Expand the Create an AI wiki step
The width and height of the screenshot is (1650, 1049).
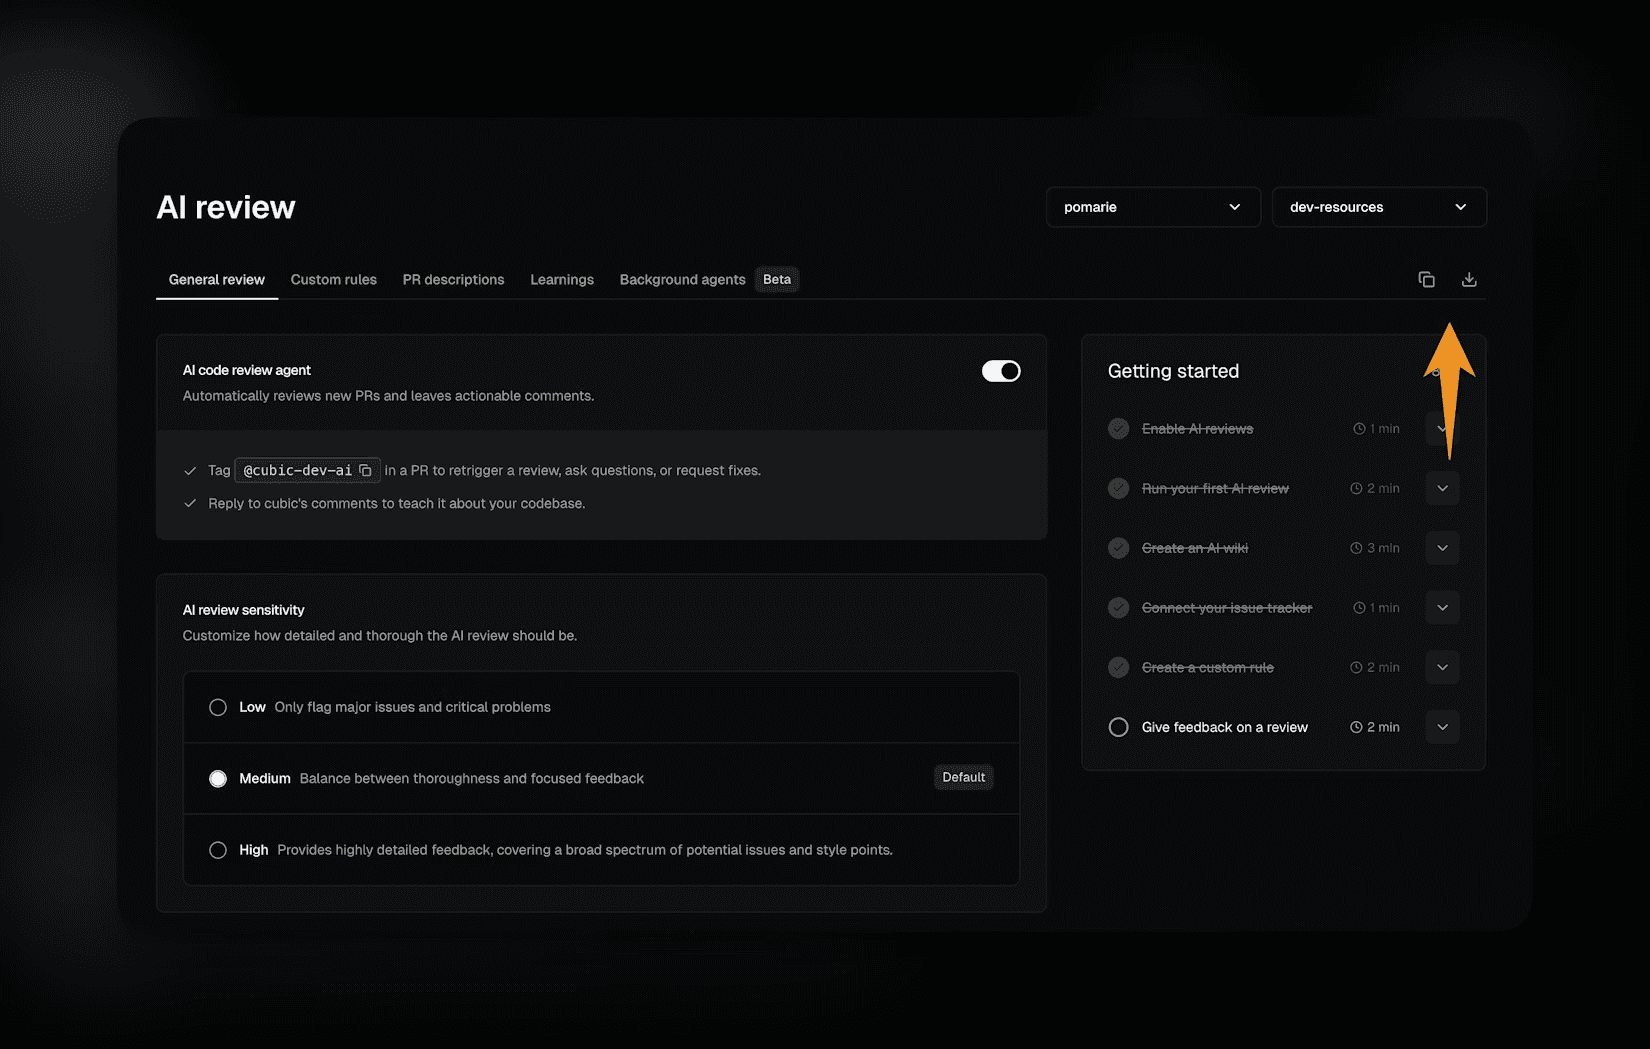pos(1442,547)
